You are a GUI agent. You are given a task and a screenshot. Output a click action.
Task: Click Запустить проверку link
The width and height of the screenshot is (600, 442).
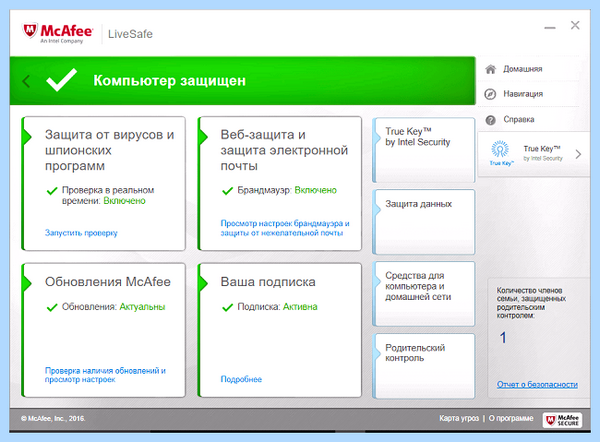[x=81, y=233]
